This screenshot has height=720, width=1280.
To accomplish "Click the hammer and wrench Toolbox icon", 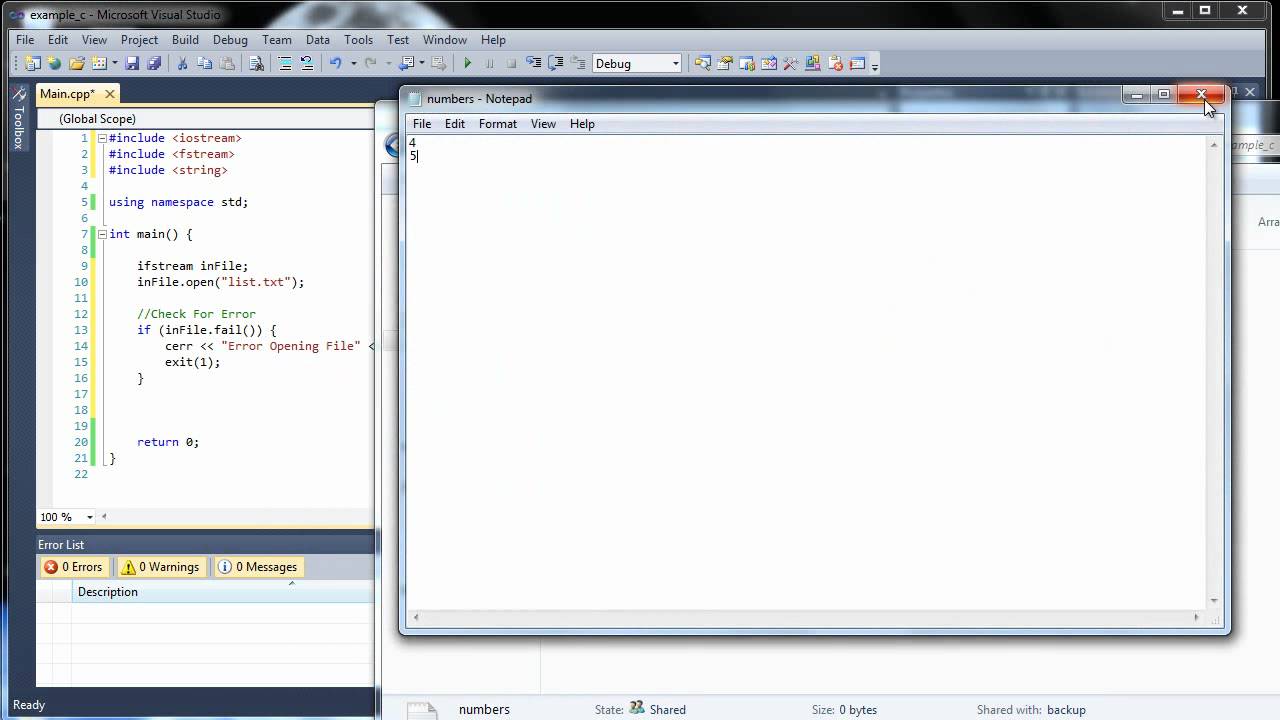I will click(x=791, y=63).
